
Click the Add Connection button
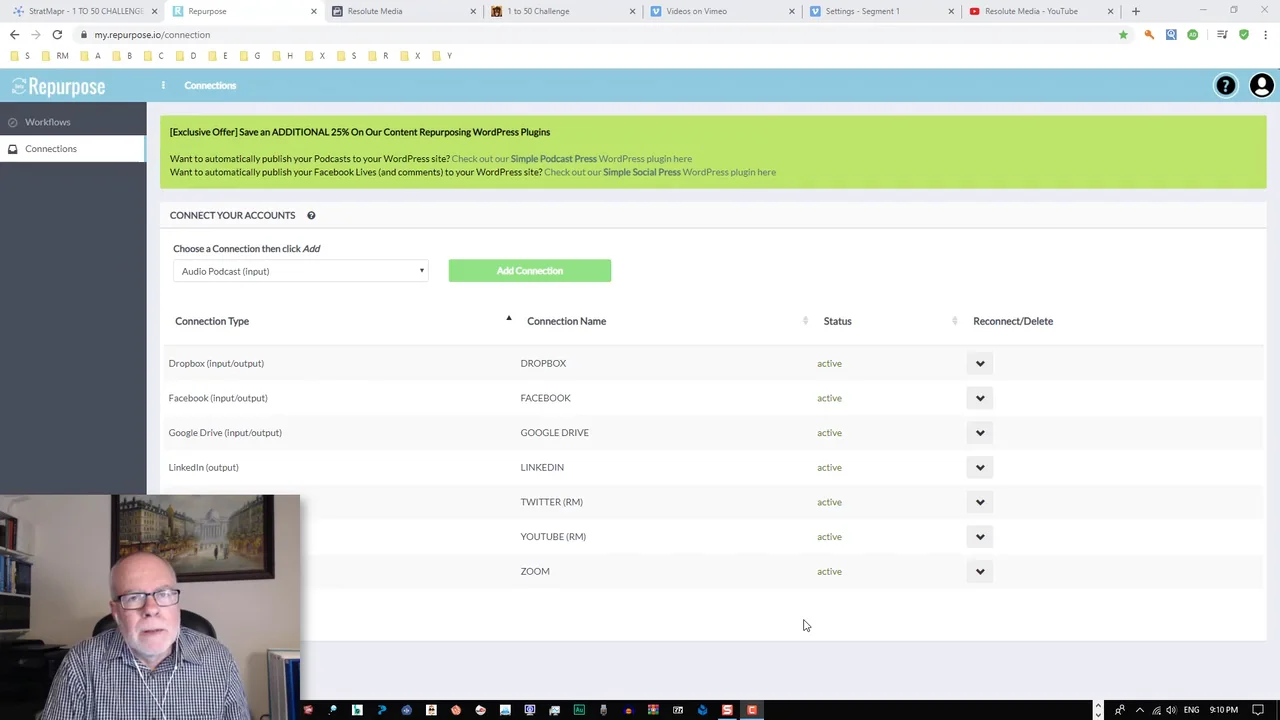pyautogui.click(x=530, y=271)
